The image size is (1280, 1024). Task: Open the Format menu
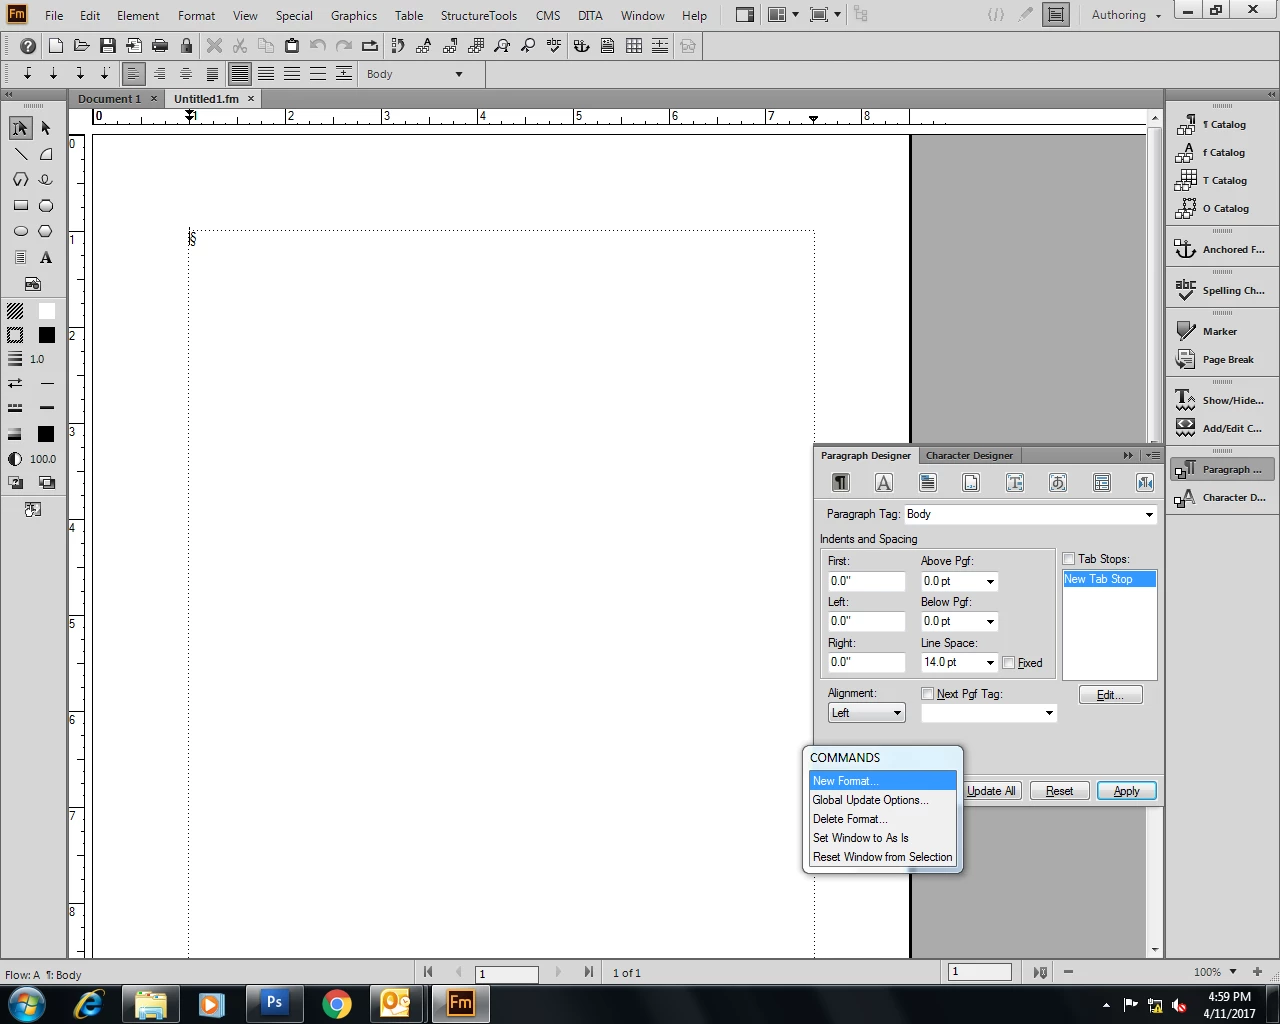(196, 15)
